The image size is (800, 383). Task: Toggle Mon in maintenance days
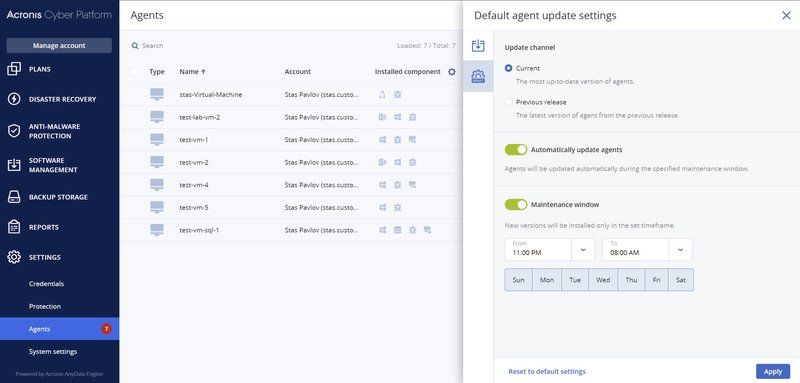coord(547,280)
